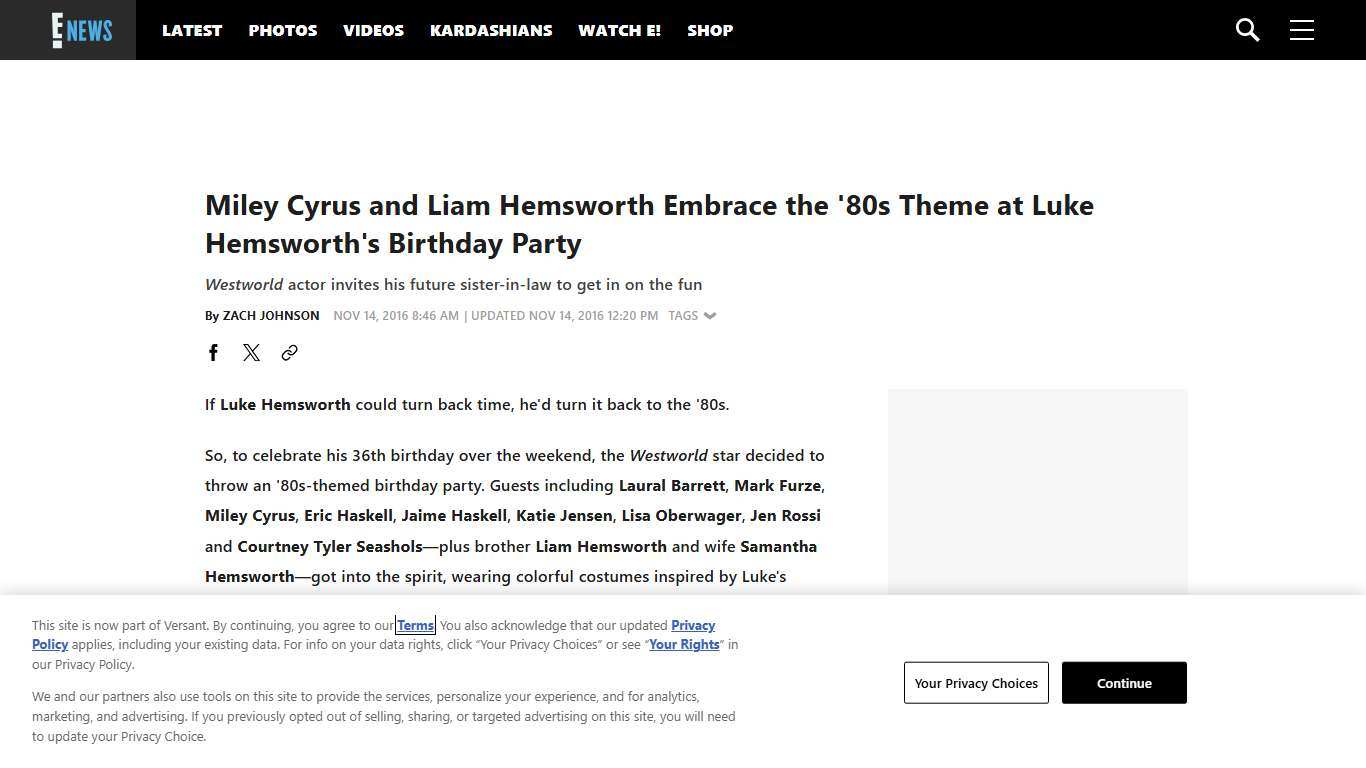Click WATCH E! nav item
1366x768 pixels.
pos(619,30)
